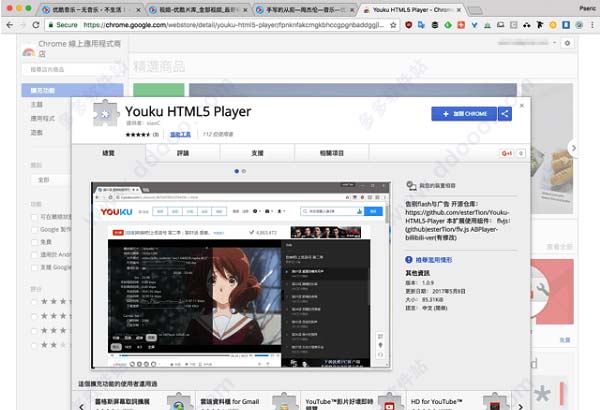The height and width of the screenshot is (410, 600).
Task: Open the HD for YouTube extension card
Action: click(458, 401)
